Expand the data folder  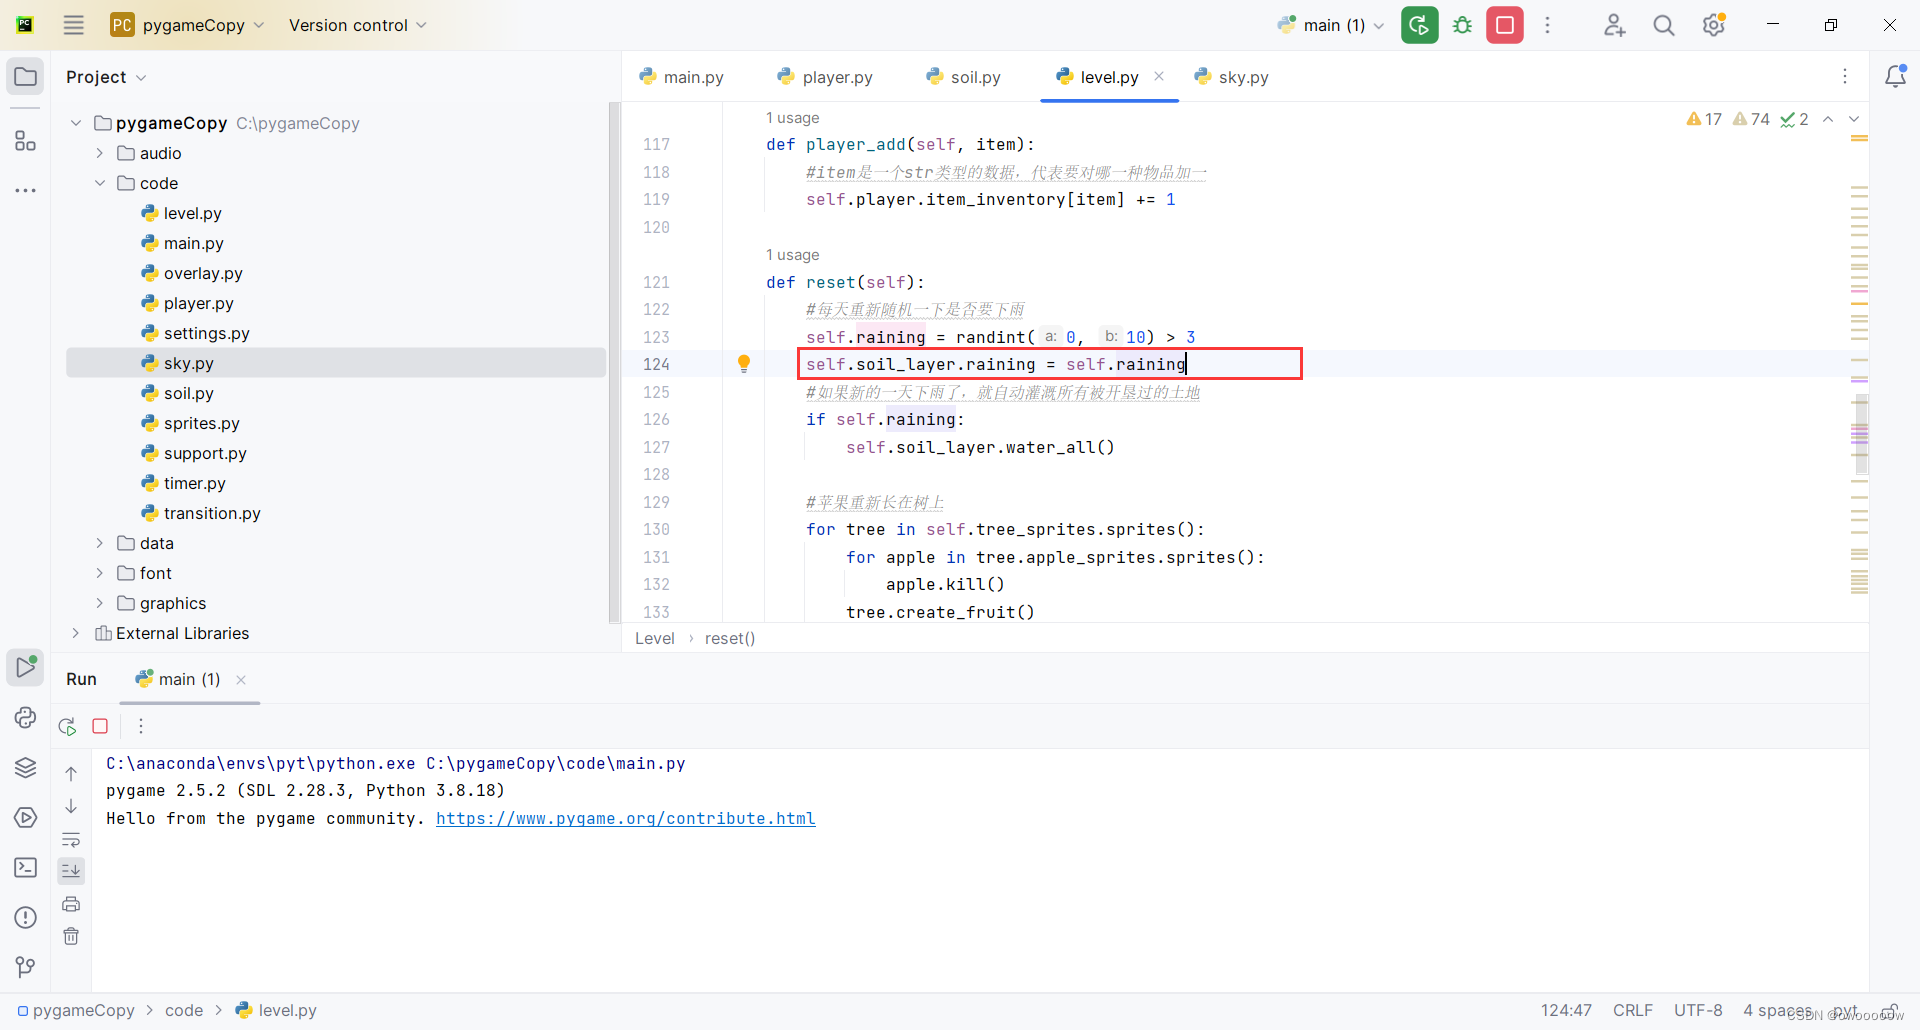(99, 543)
